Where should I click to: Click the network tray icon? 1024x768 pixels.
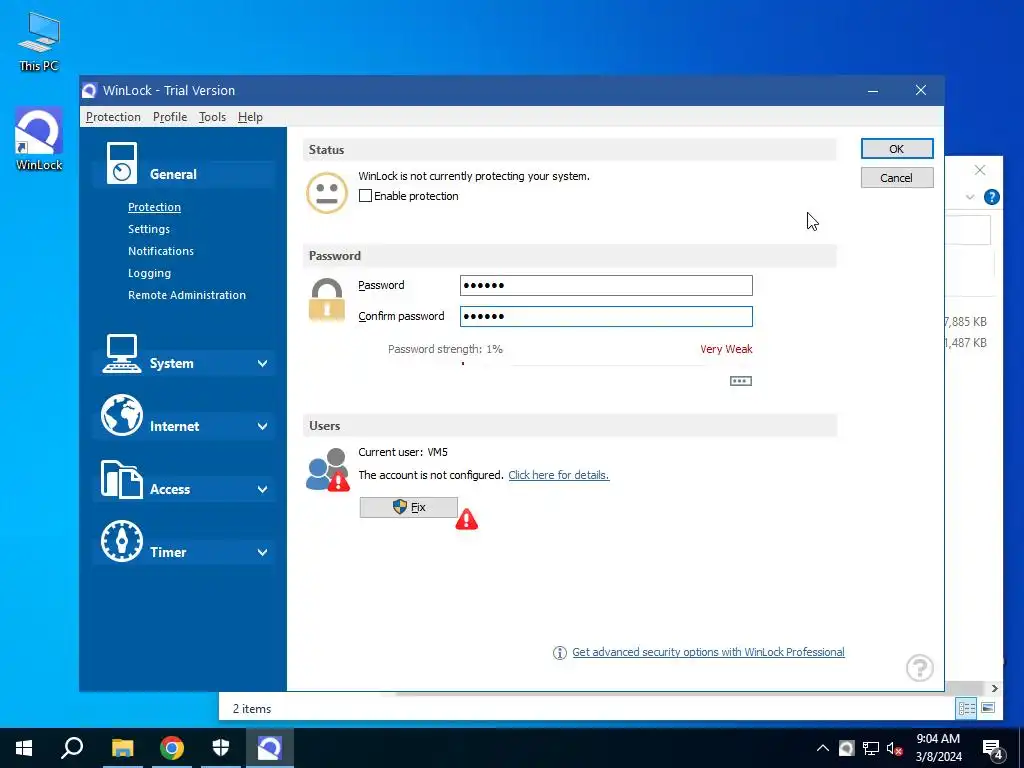click(871, 748)
